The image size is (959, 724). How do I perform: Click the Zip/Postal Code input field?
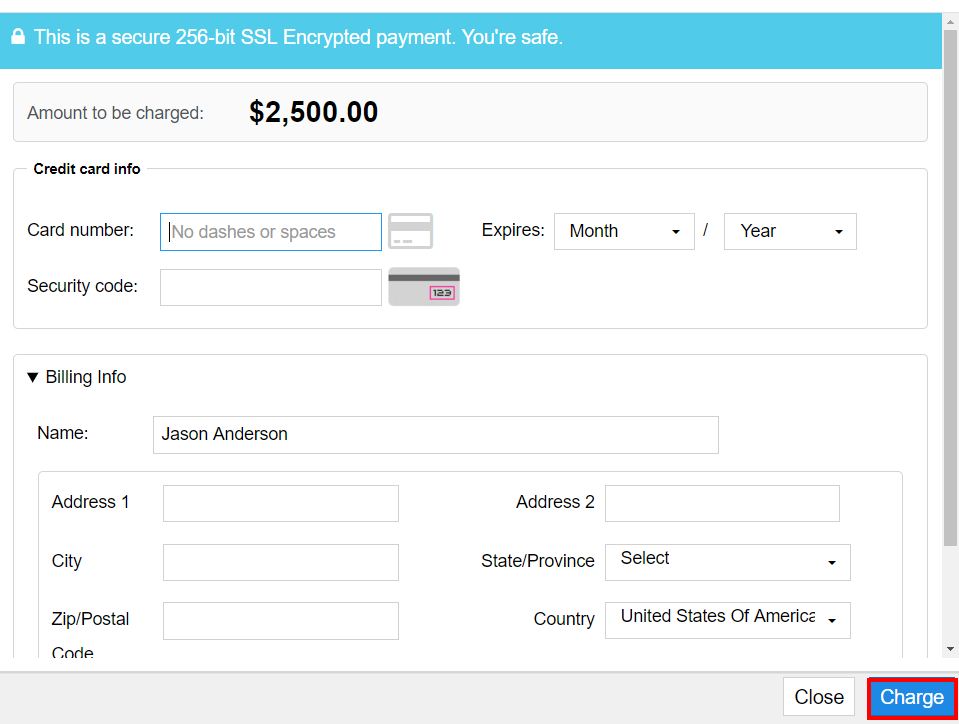(281, 621)
